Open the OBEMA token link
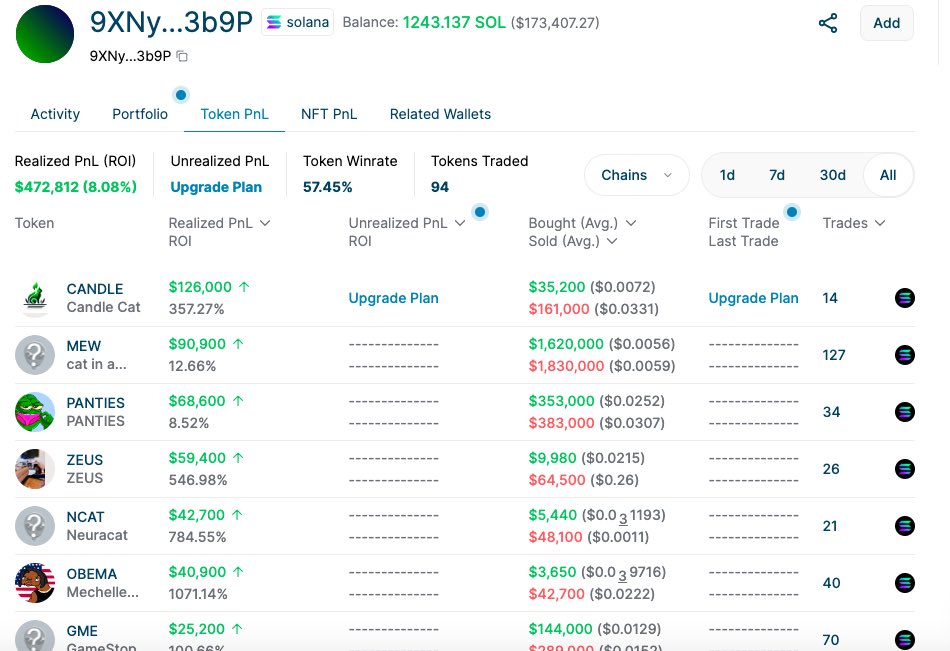 (x=91, y=574)
